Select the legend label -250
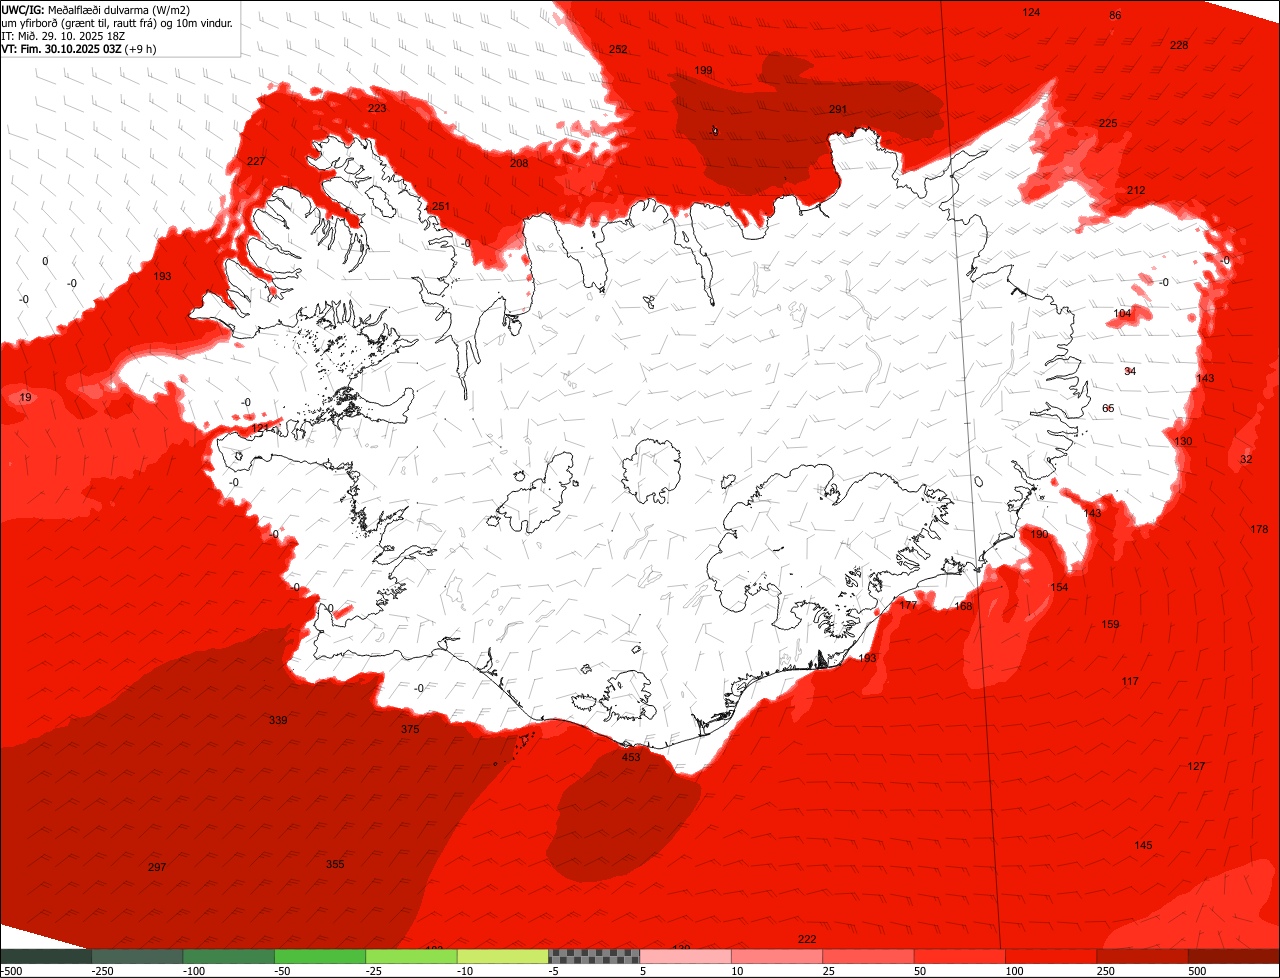1280x978 pixels. tap(102, 971)
